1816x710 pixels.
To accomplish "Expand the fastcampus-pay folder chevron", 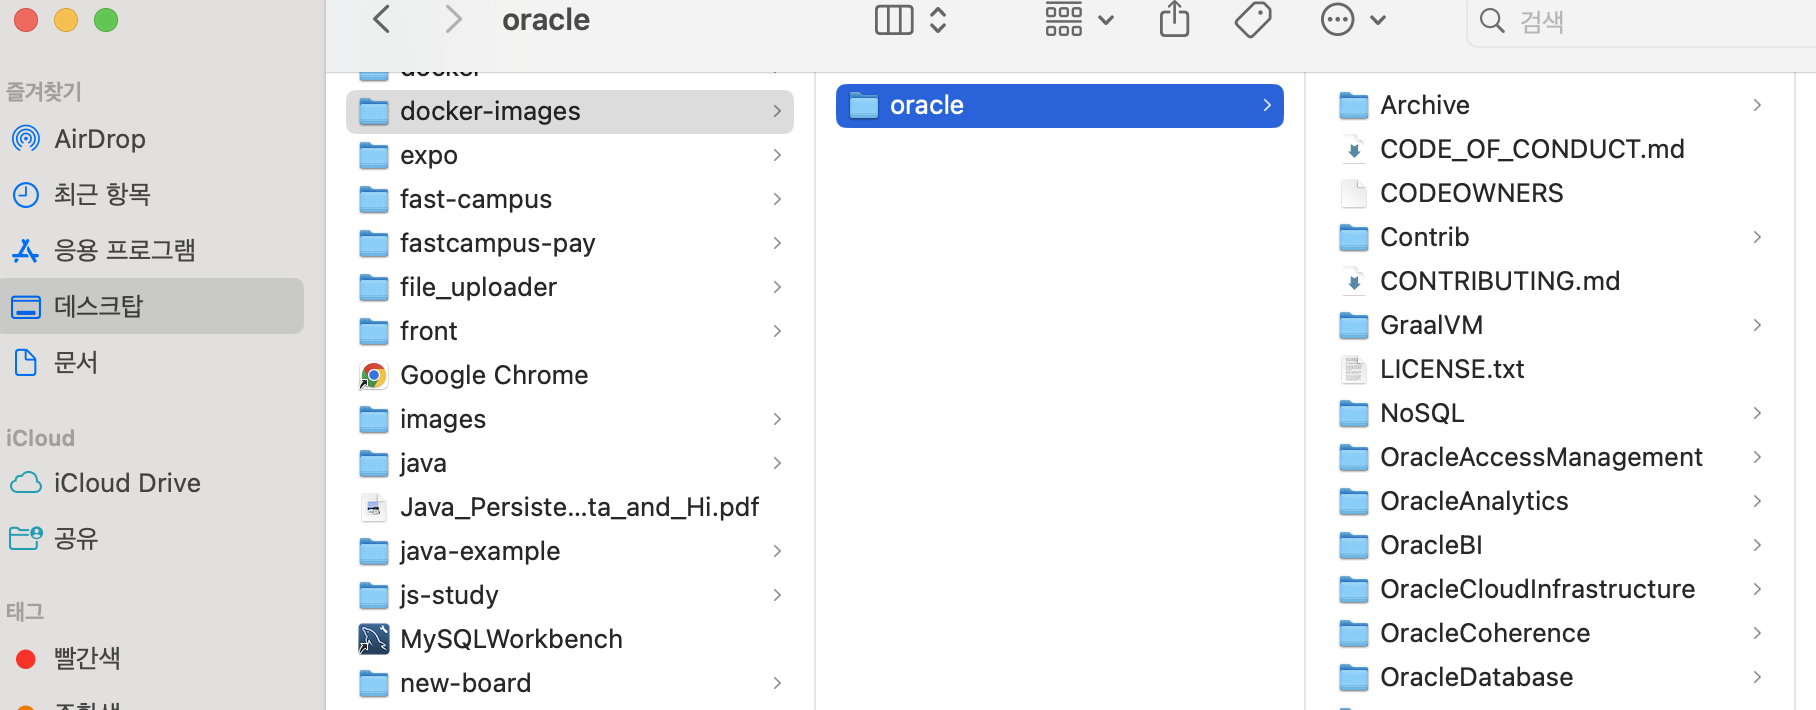I will pyautogui.click(x=777, y=243).
